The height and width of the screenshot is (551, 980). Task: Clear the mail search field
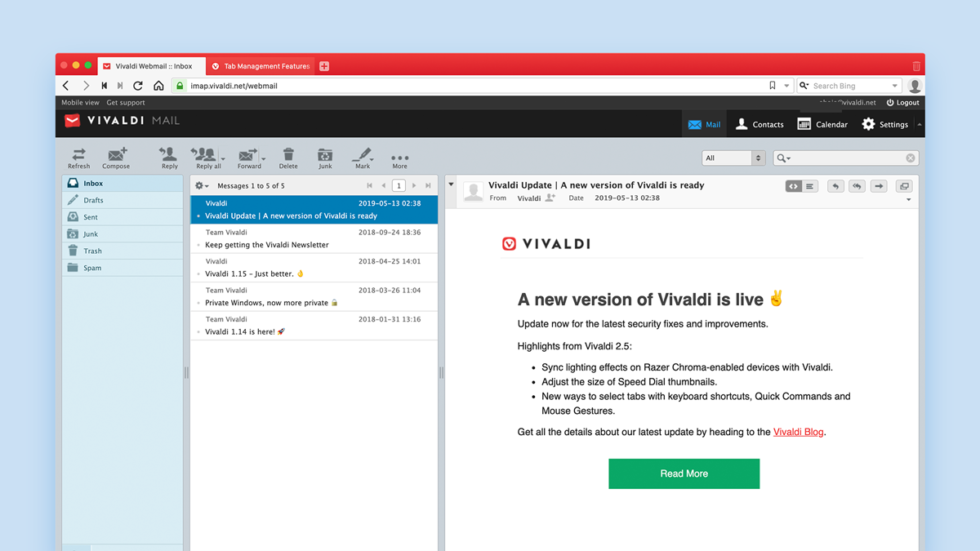click(x=911, y=158)
